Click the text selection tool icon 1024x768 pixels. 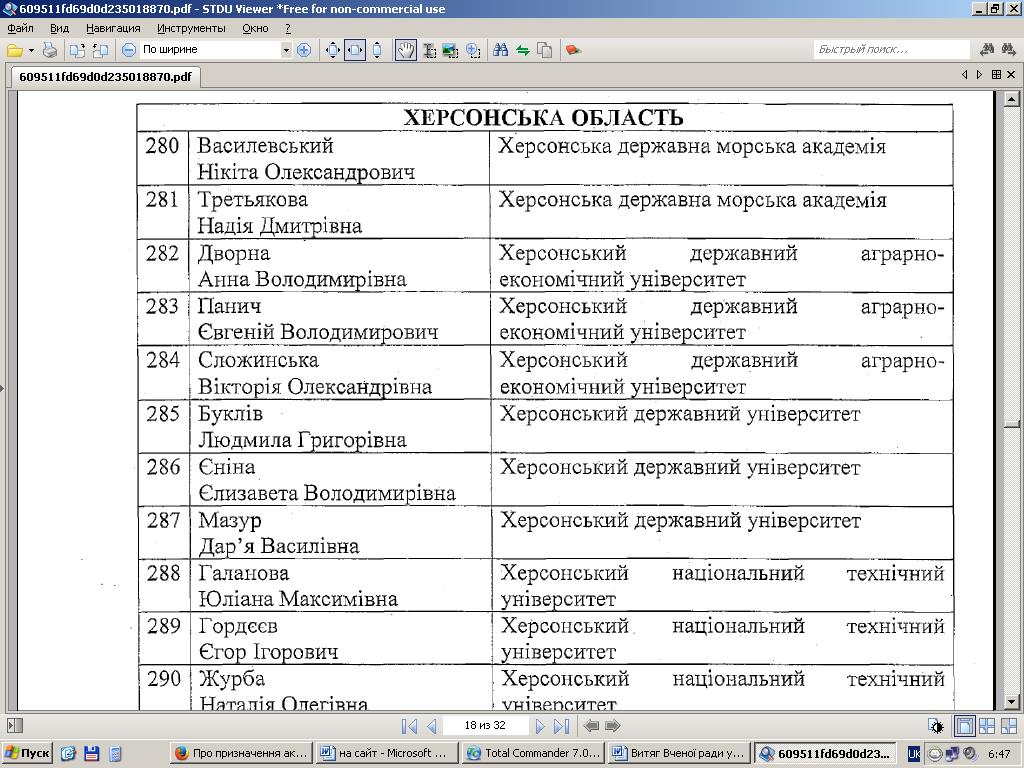point(429,50)
